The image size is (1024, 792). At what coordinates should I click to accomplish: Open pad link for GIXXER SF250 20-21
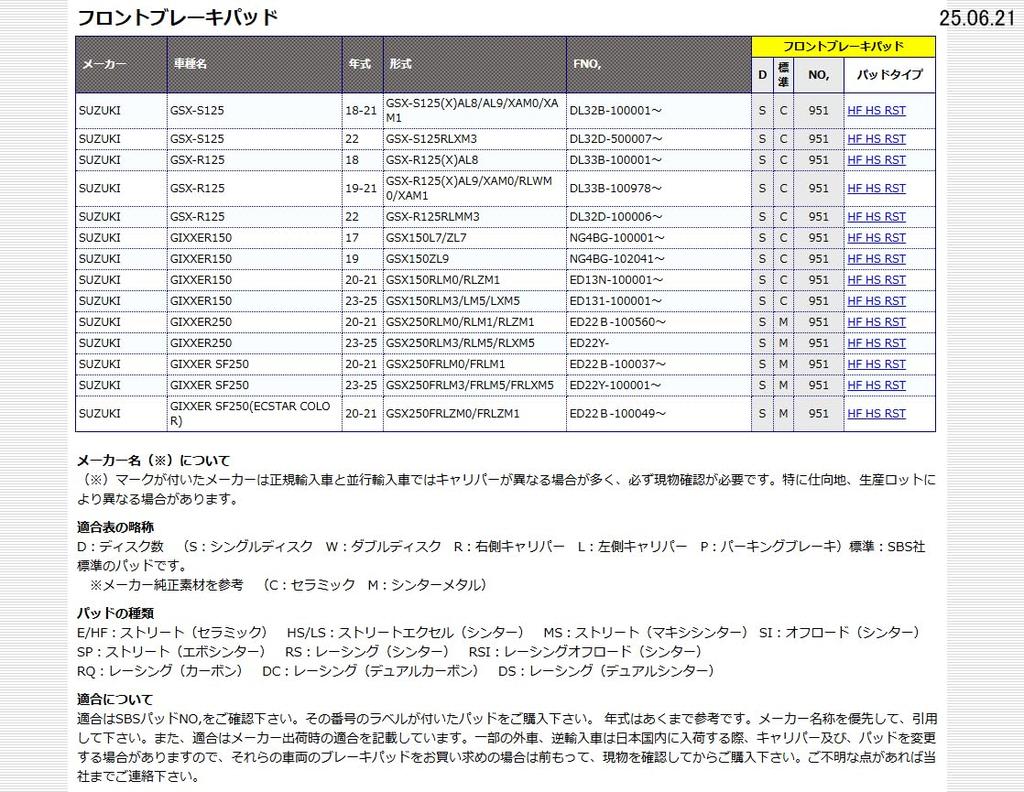(x=876, y=364)
